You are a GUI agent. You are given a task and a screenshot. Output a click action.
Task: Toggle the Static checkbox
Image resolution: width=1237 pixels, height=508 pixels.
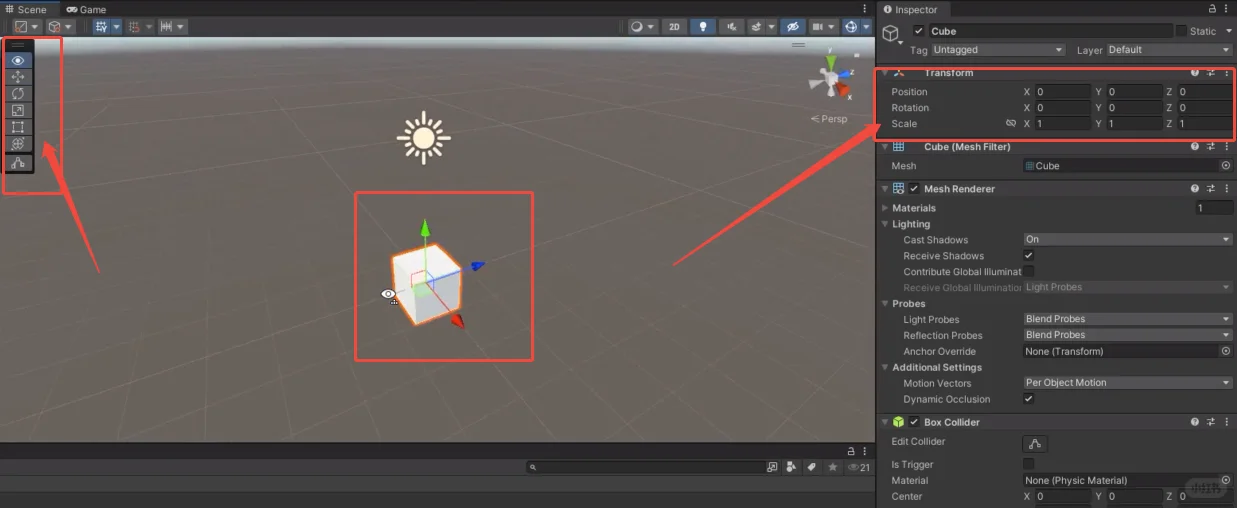click(x=1181, y=31)
